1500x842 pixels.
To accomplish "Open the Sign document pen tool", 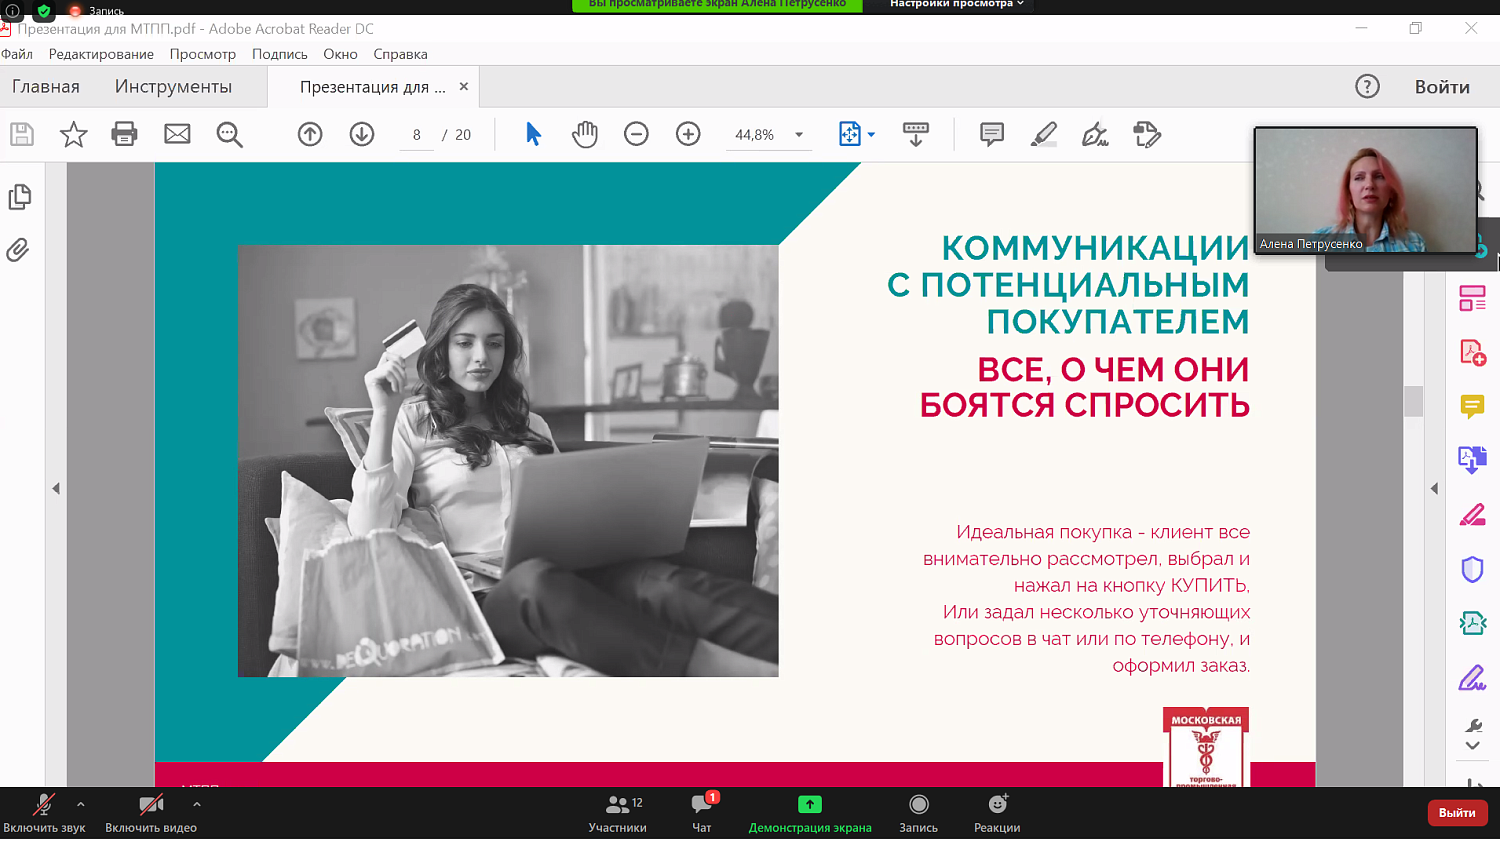I will click(x=1095, y=134).
